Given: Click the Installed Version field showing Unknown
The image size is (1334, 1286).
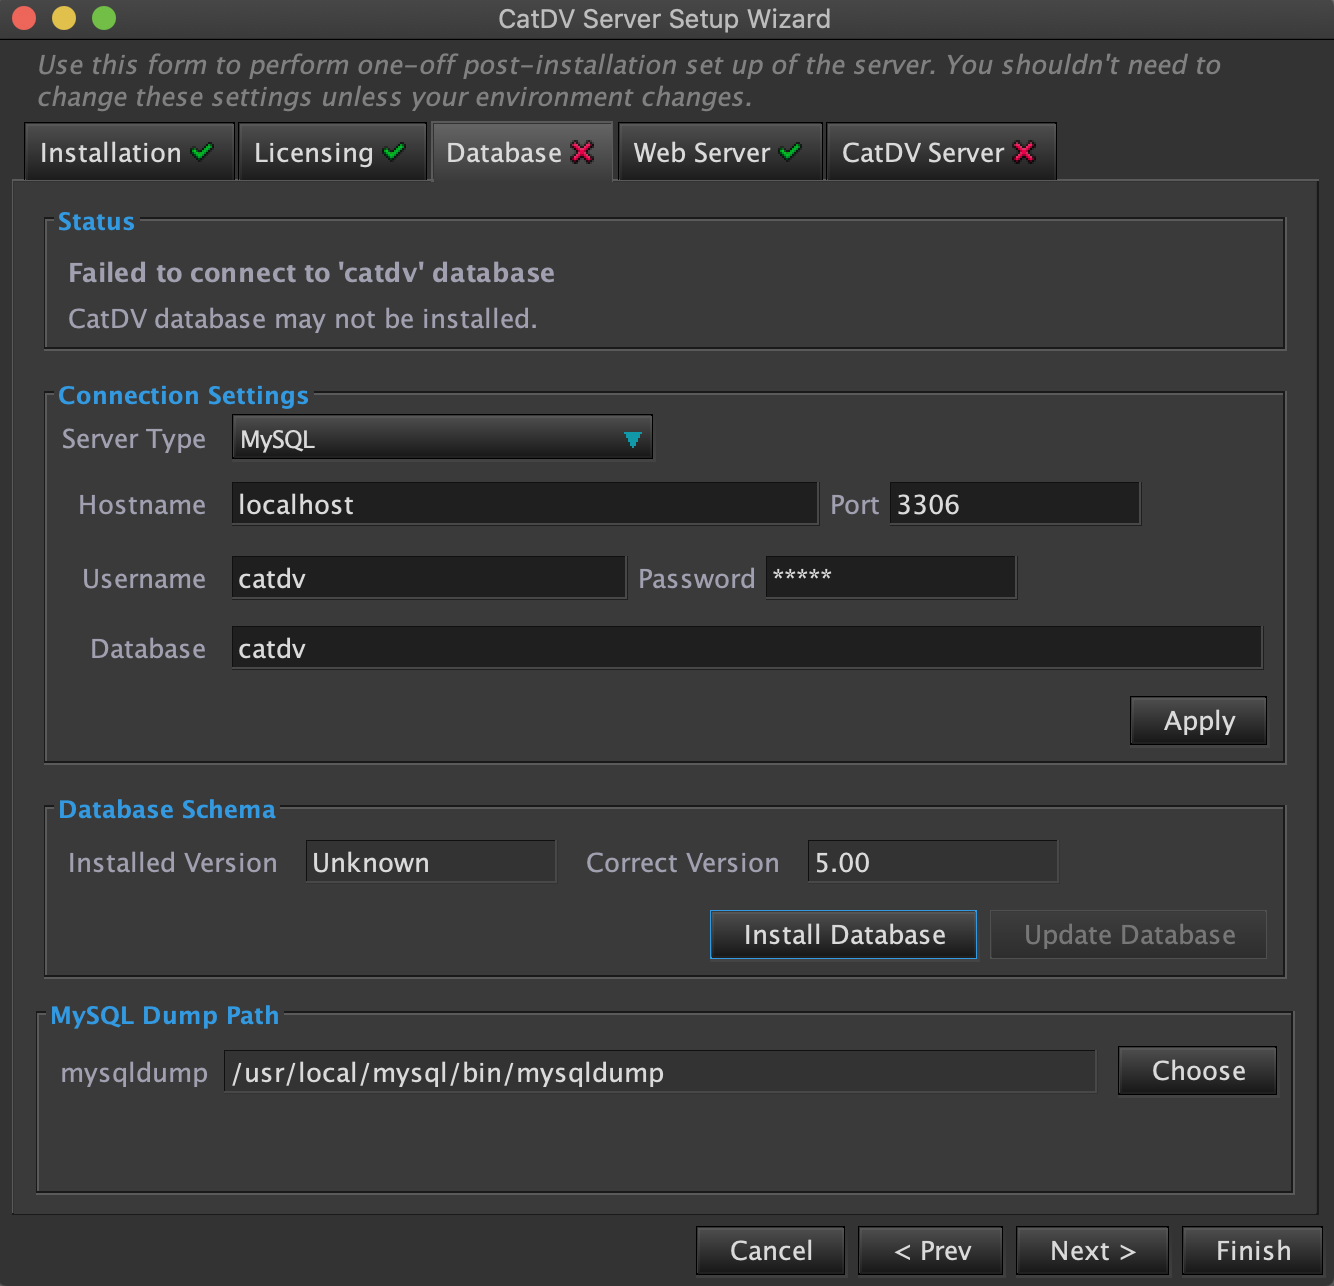Looking at the screenshot, I should pyautogui.click(x=430, y=862).
